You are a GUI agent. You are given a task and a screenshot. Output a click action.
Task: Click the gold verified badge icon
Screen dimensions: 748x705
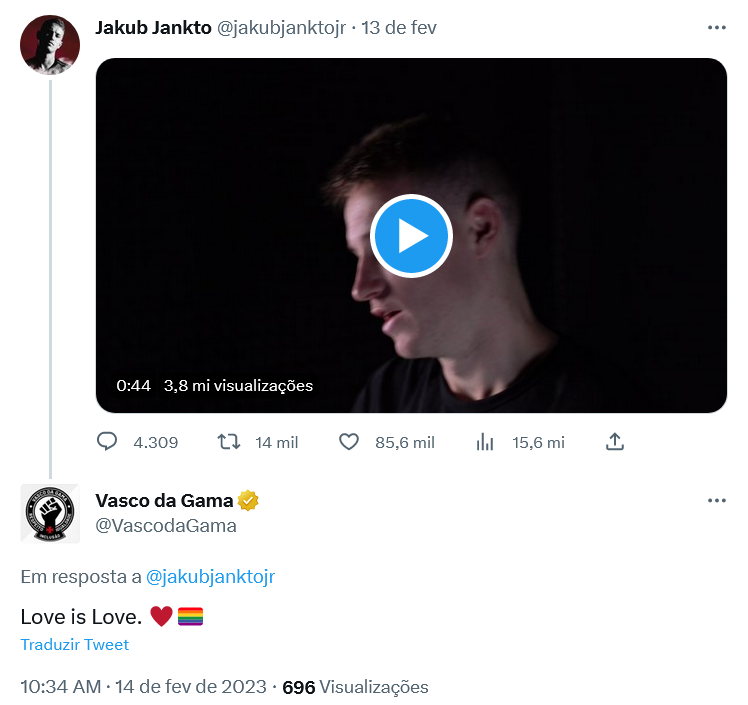click(x=248, y=500)
